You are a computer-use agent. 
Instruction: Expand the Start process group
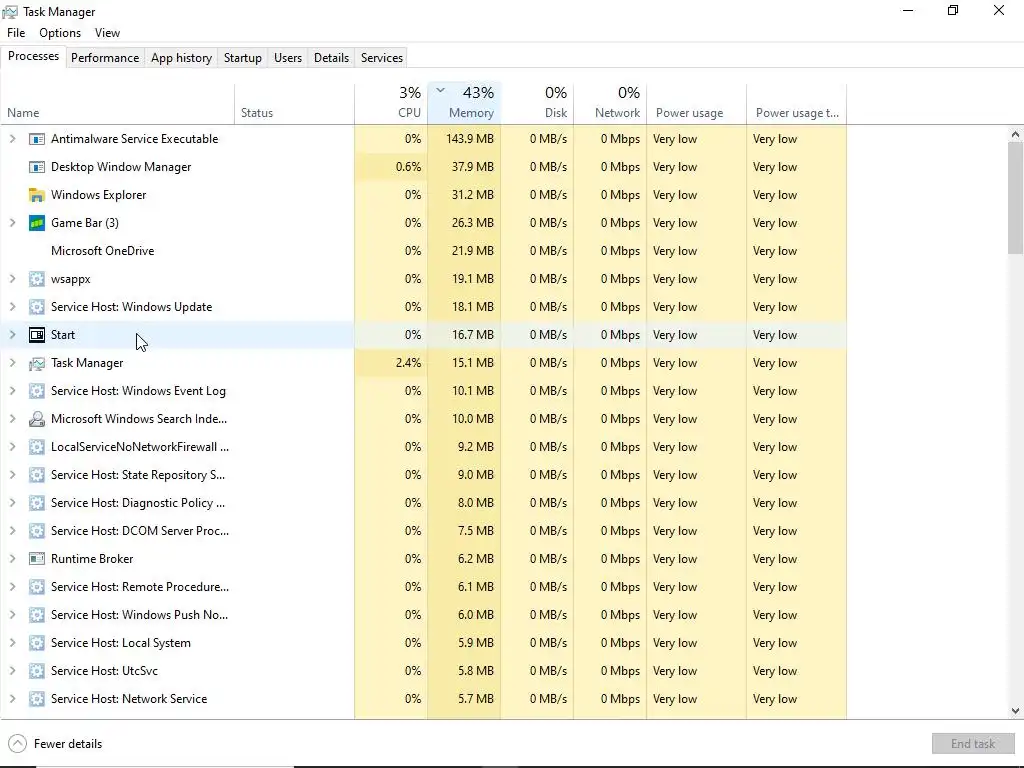coord(12,335)
